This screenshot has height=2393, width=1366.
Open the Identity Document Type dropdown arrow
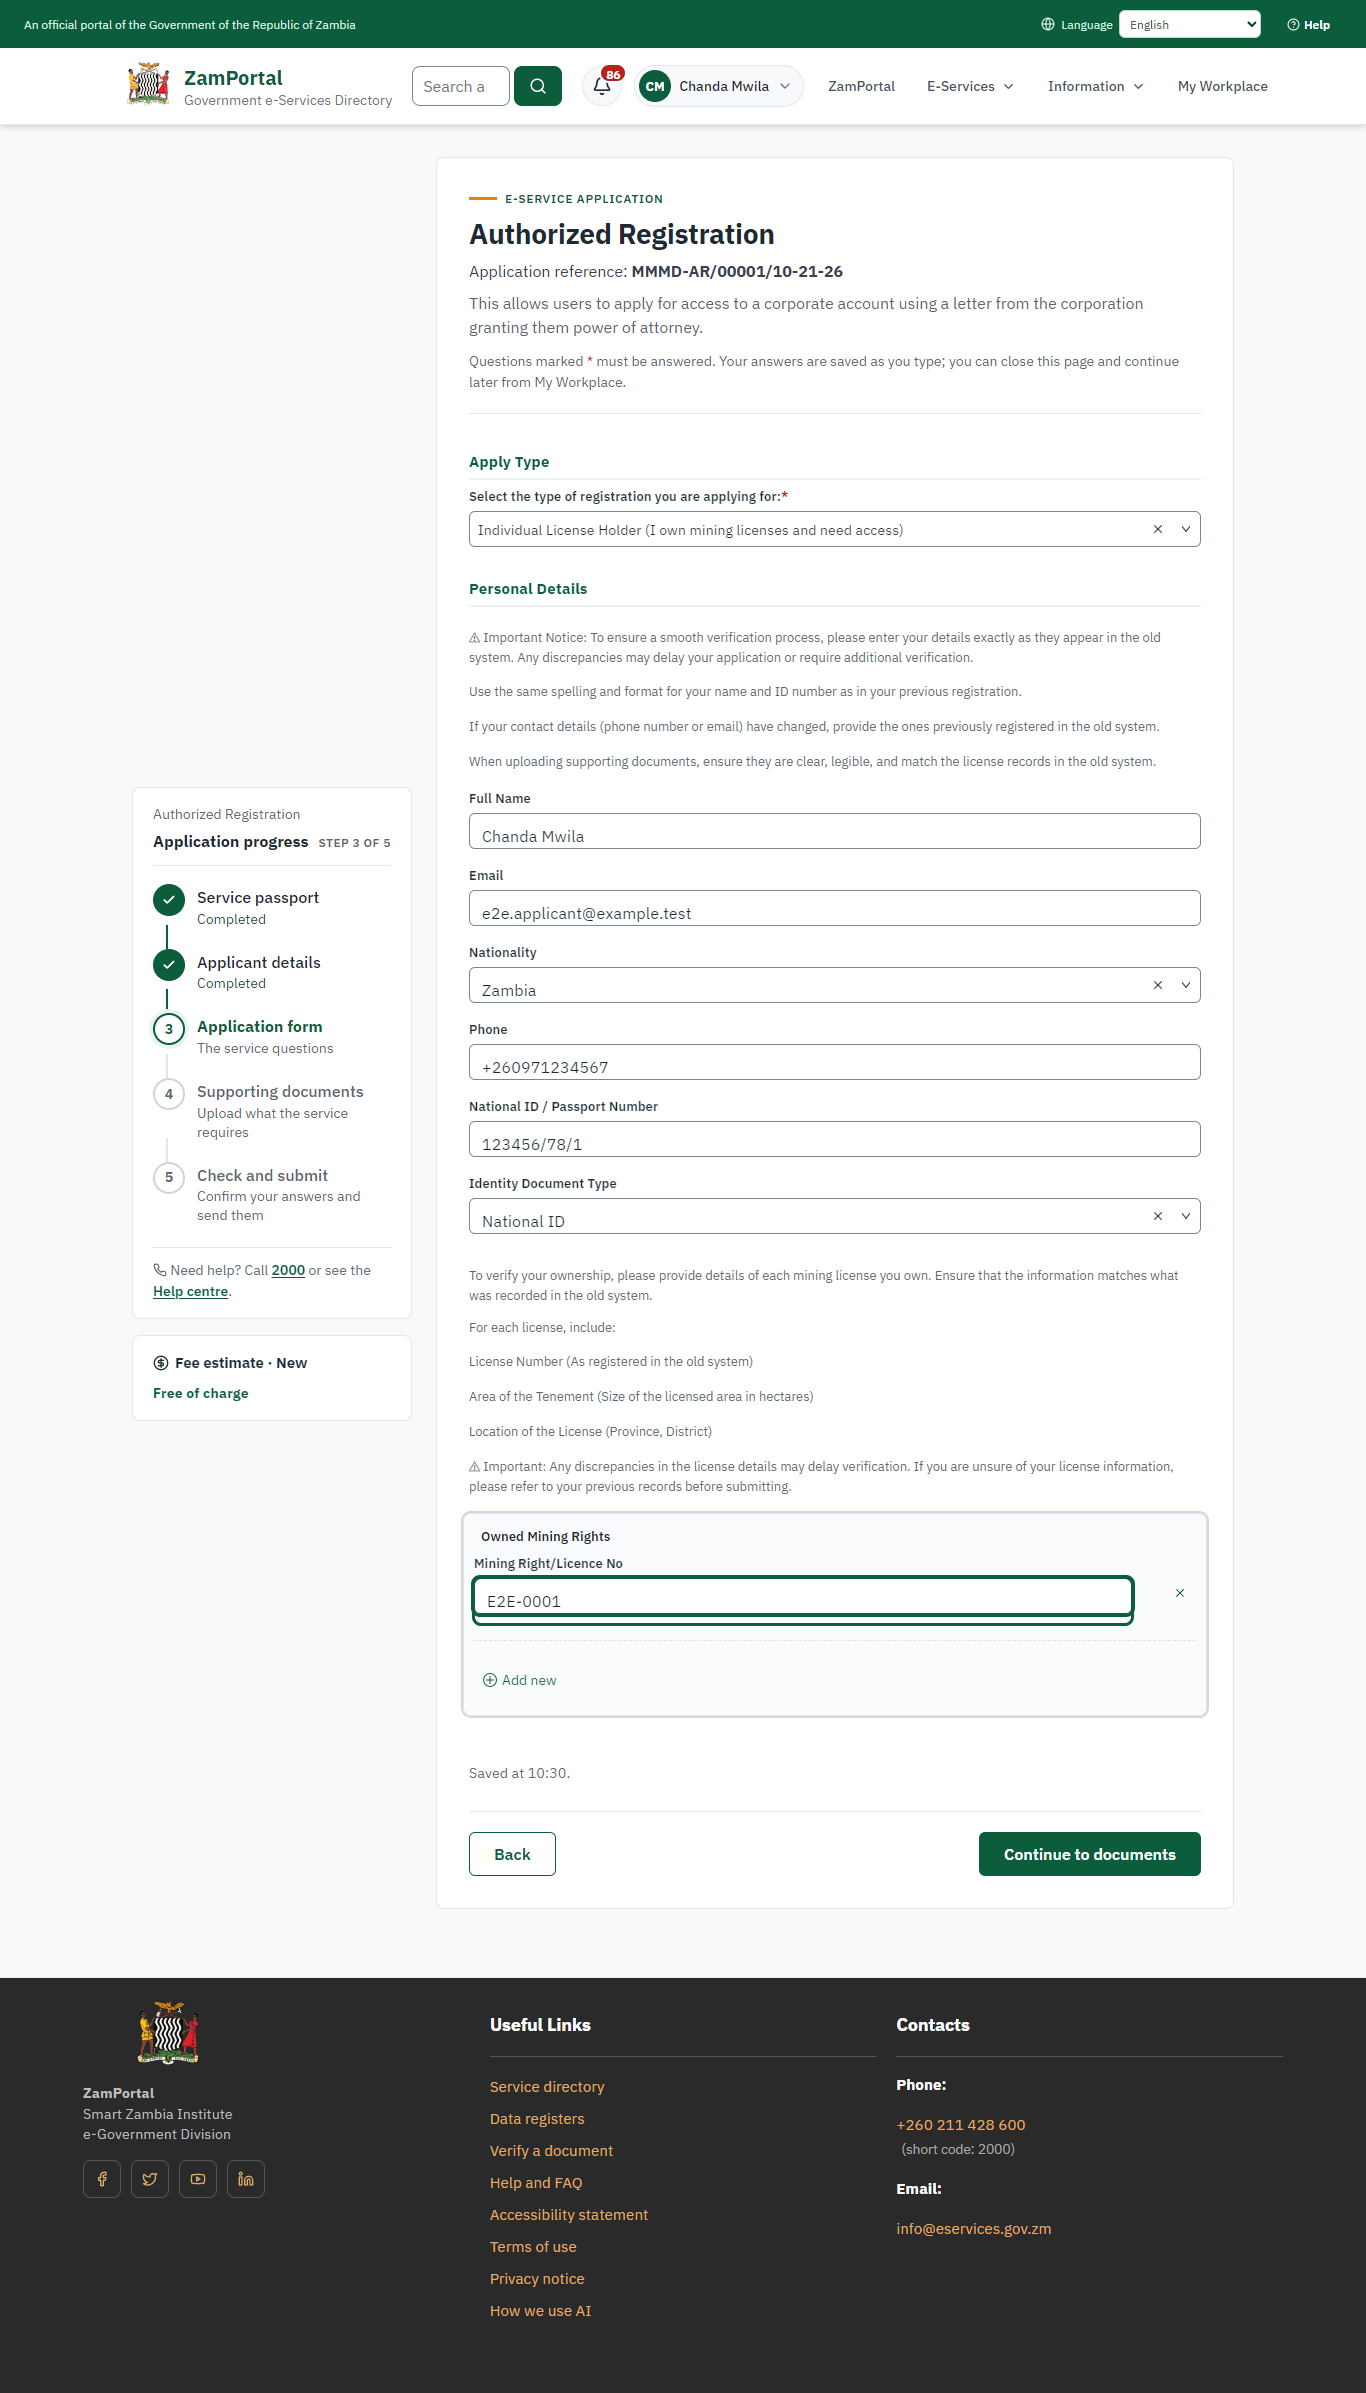pos(1186,1216)
